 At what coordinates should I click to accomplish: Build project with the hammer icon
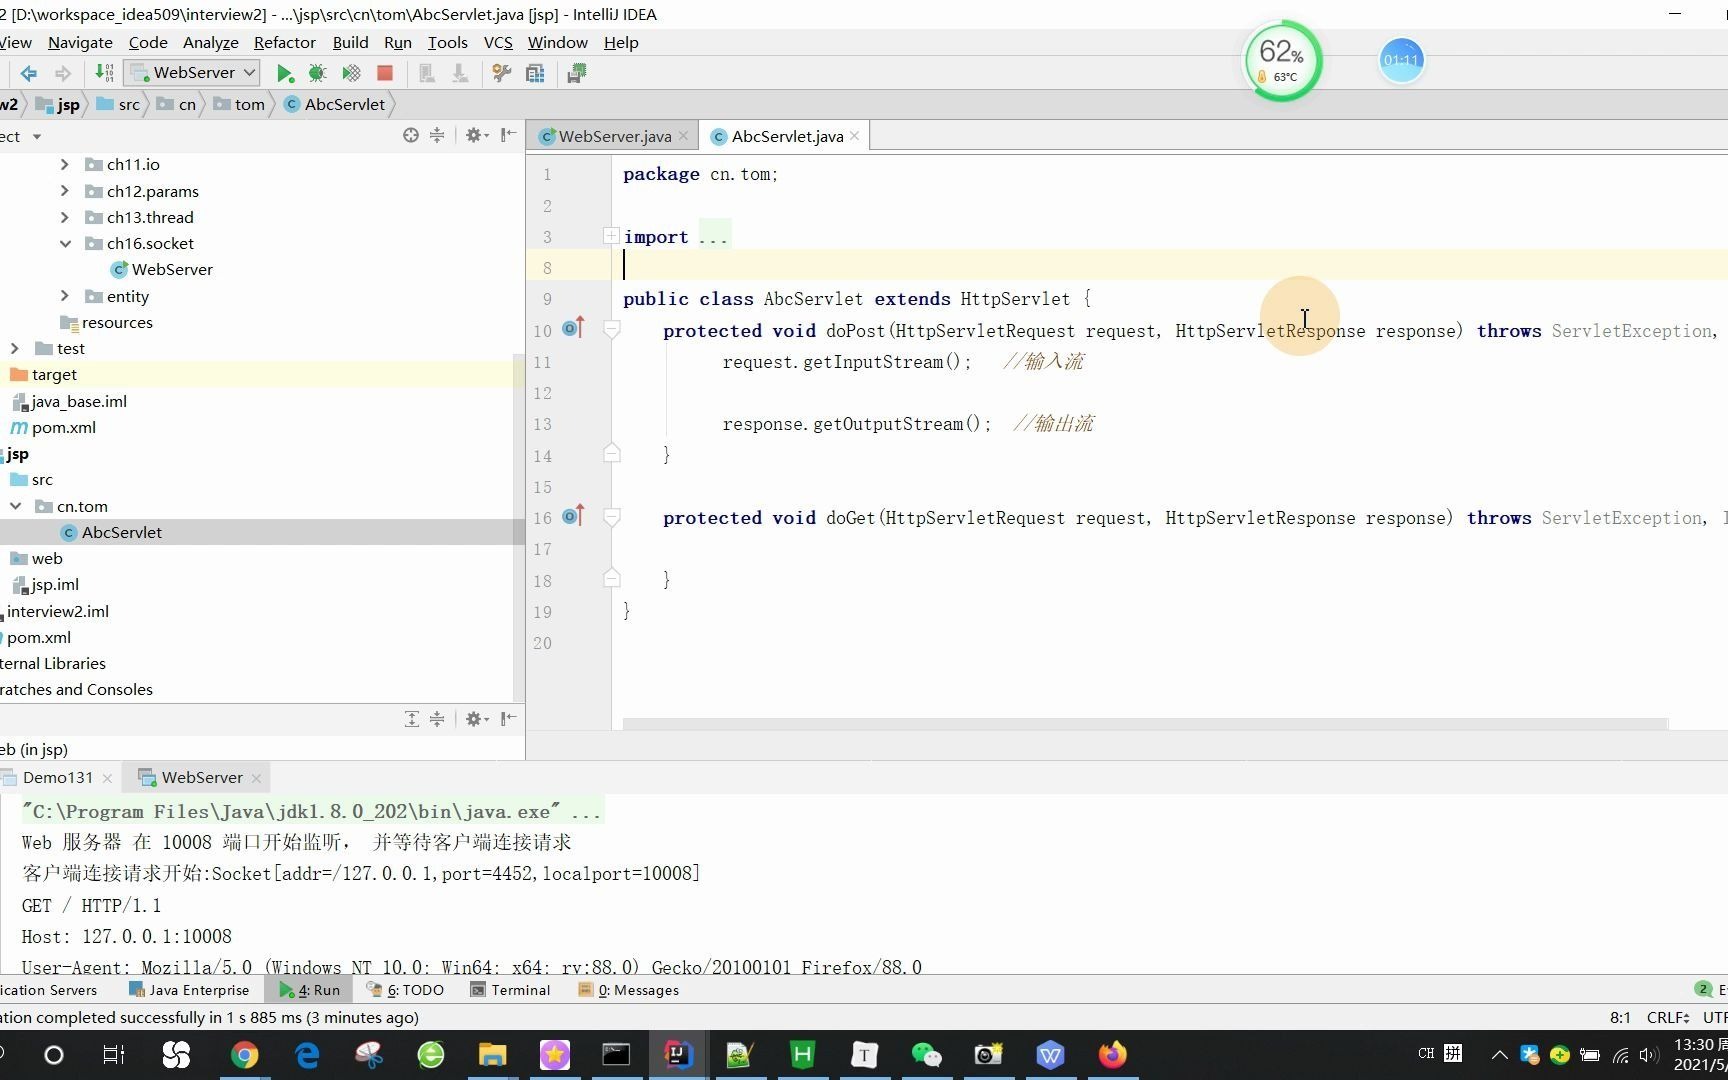104,73
